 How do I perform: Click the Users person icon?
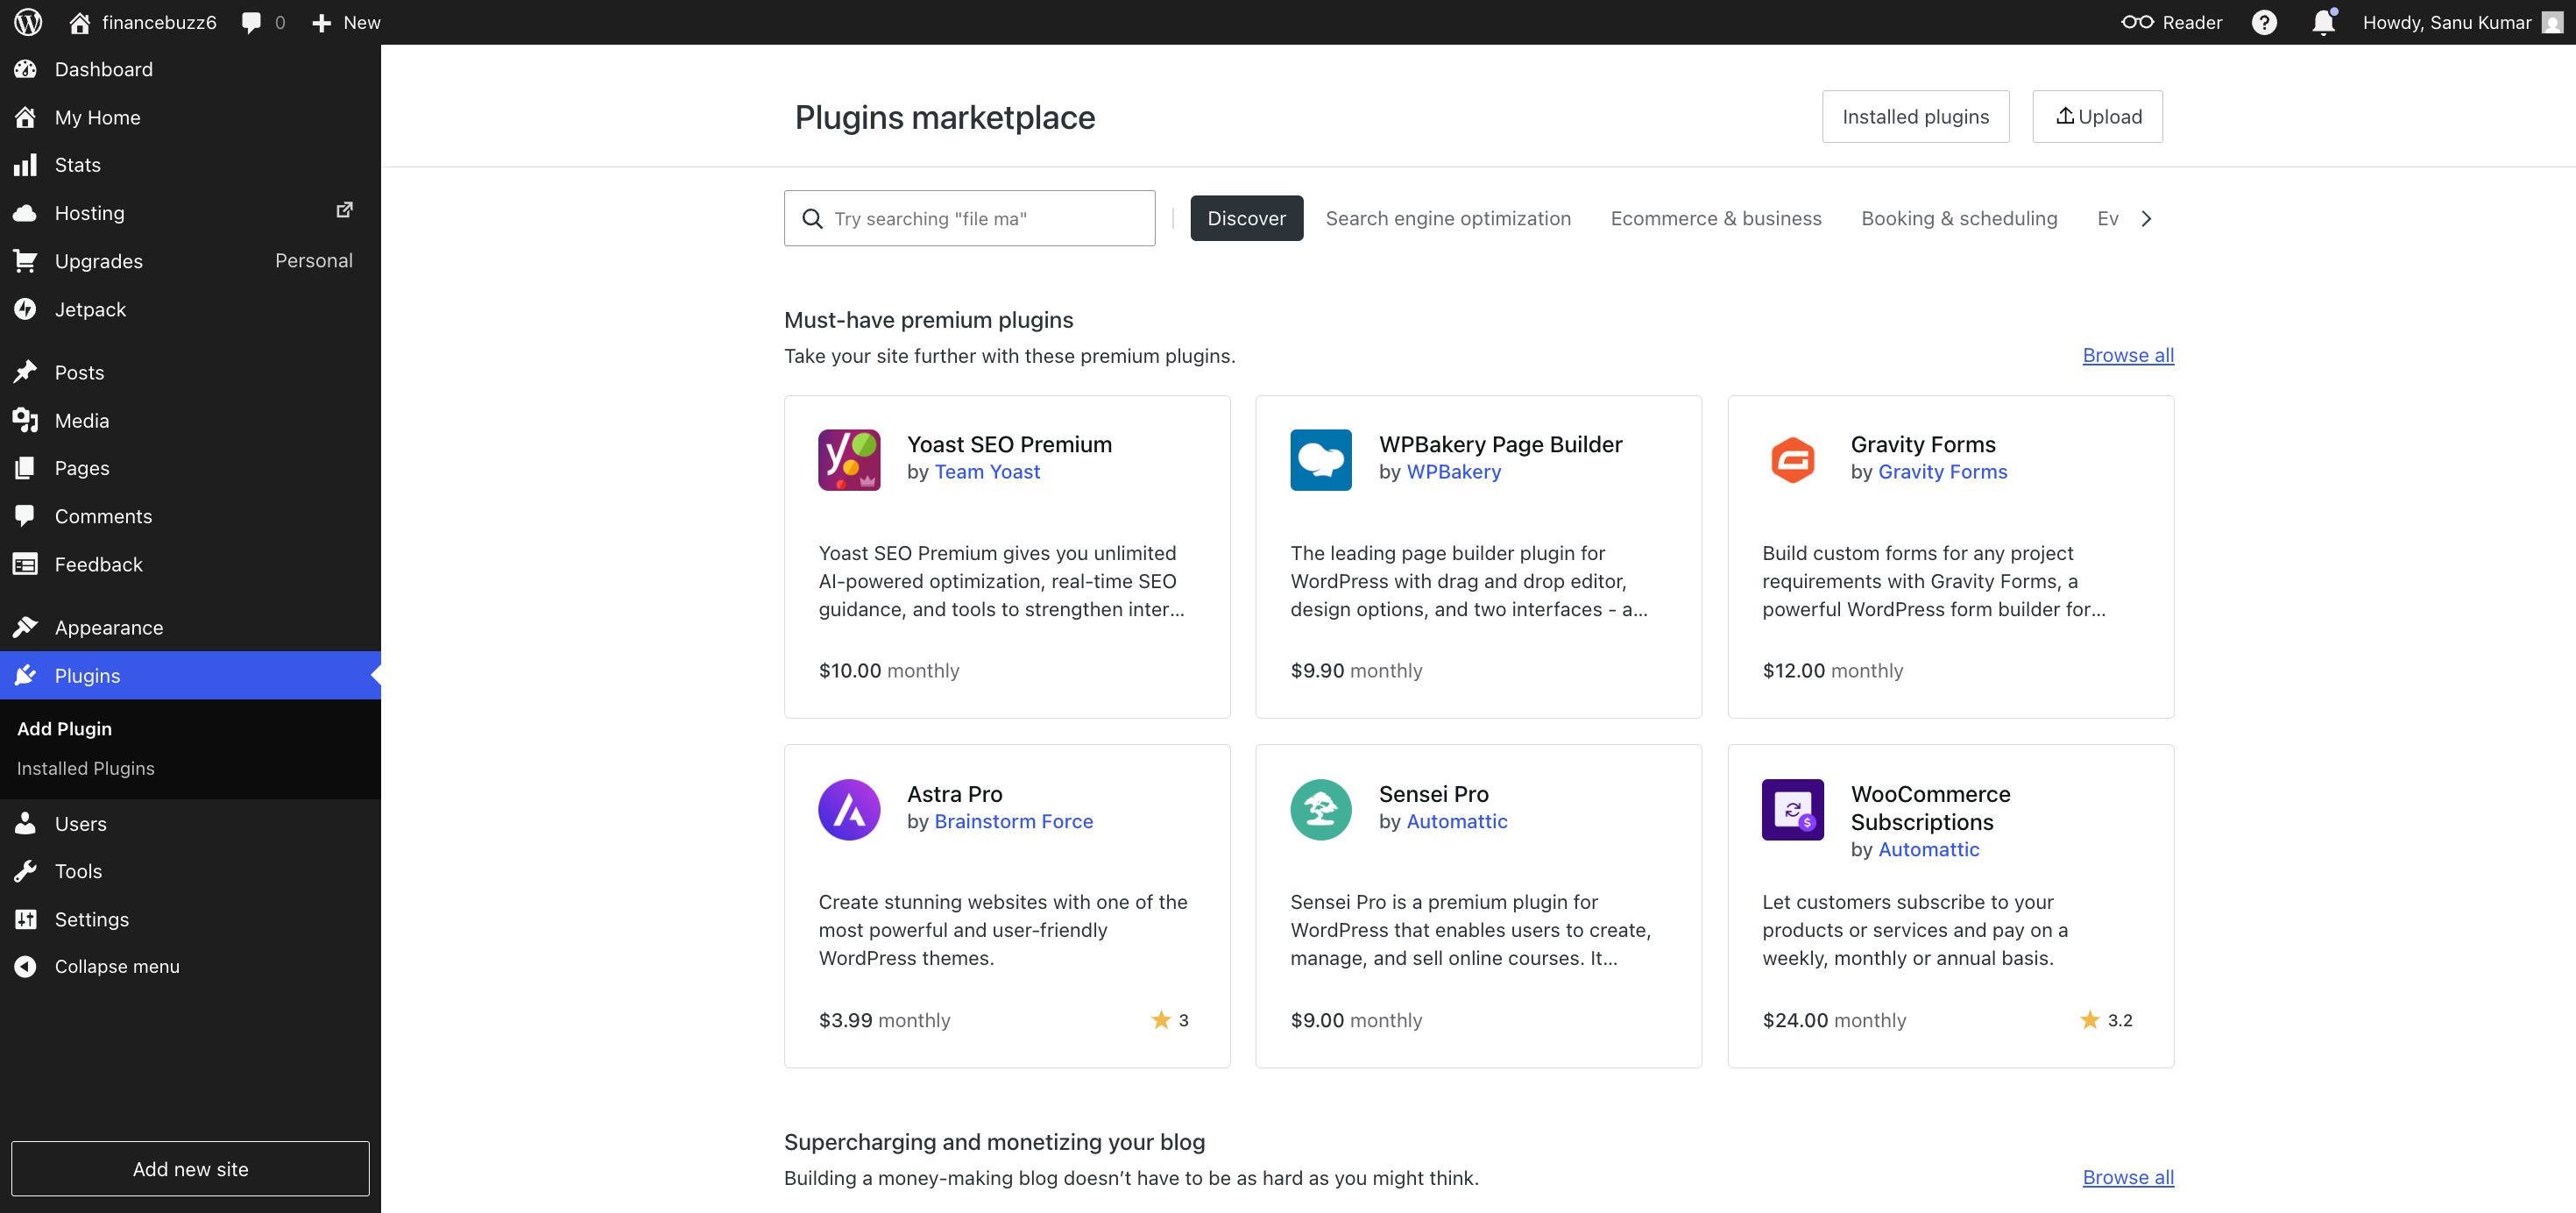click(26, 823)
